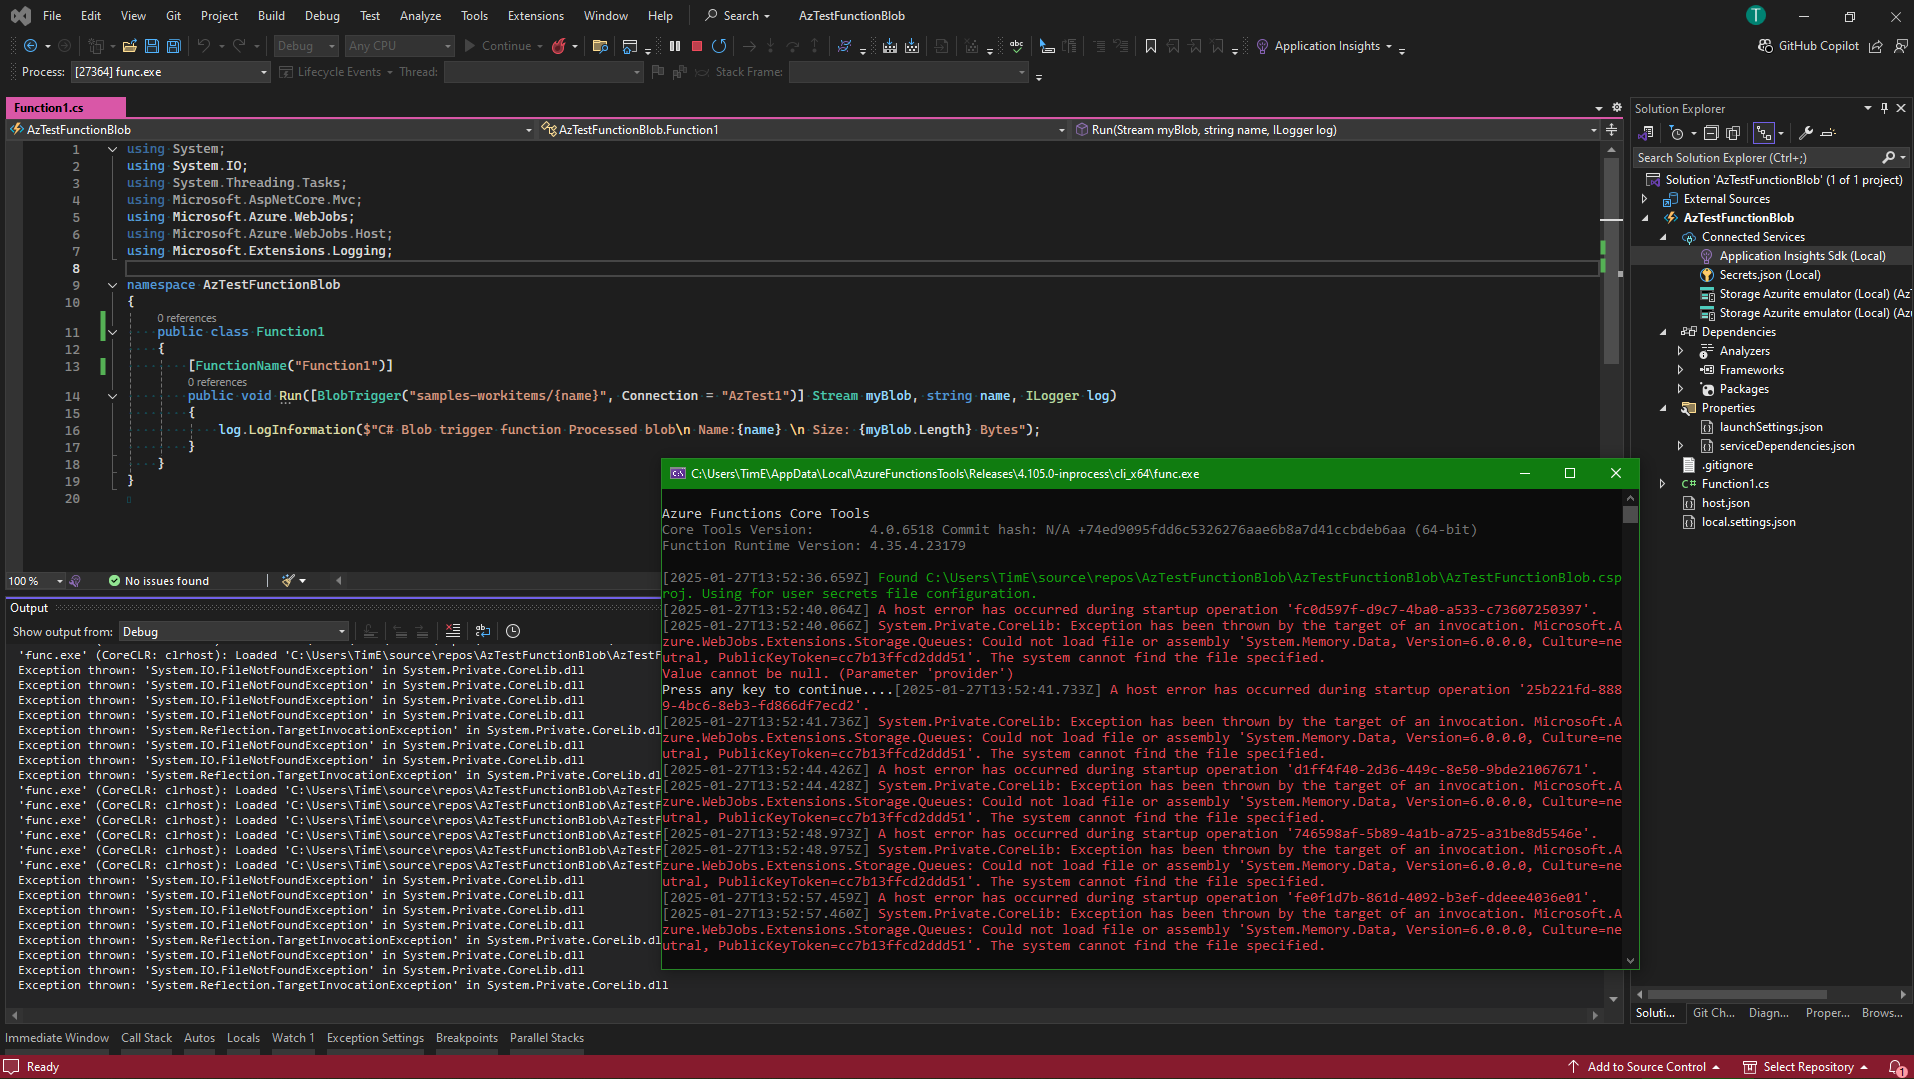Open the Build menu
Image resolution: width=1914 pixels, height=1079 pixels.
[x=271, y=16]
